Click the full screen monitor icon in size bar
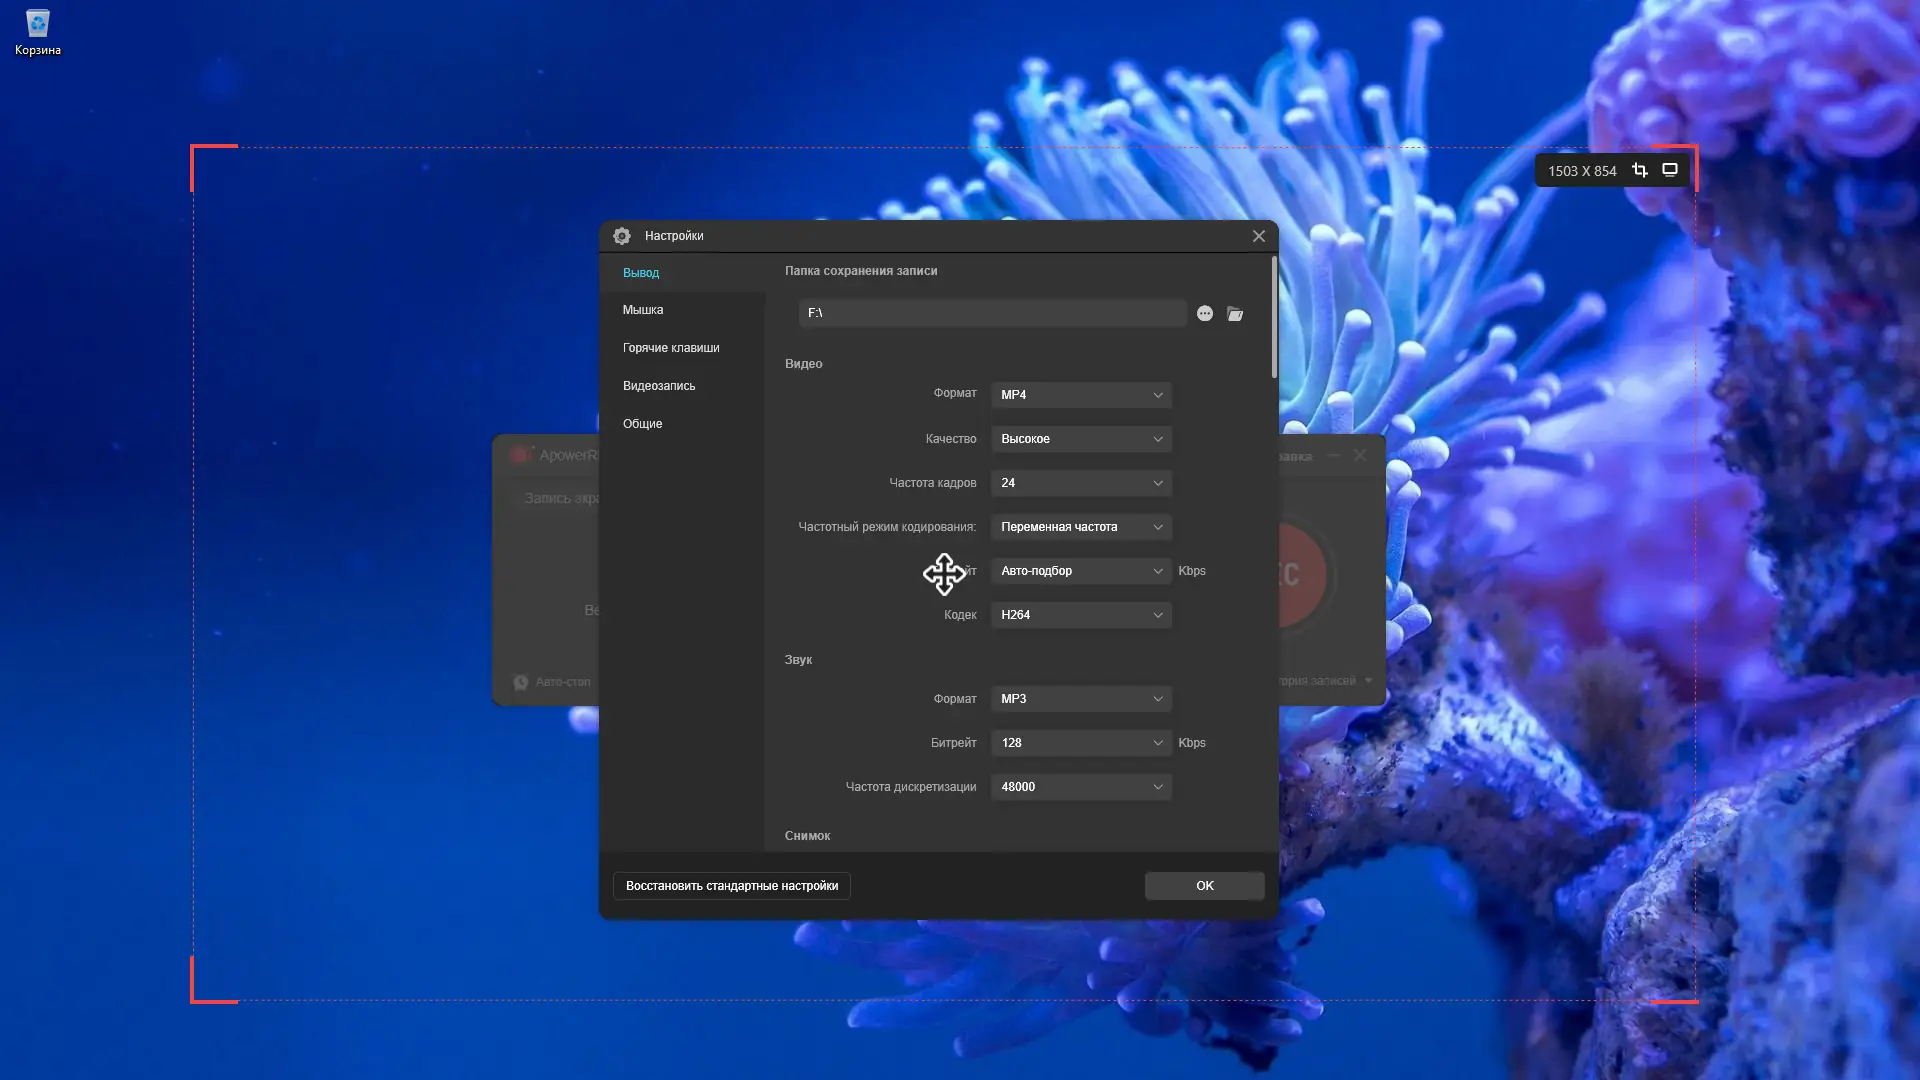1920x1080 pixels. pos(1670,170)
